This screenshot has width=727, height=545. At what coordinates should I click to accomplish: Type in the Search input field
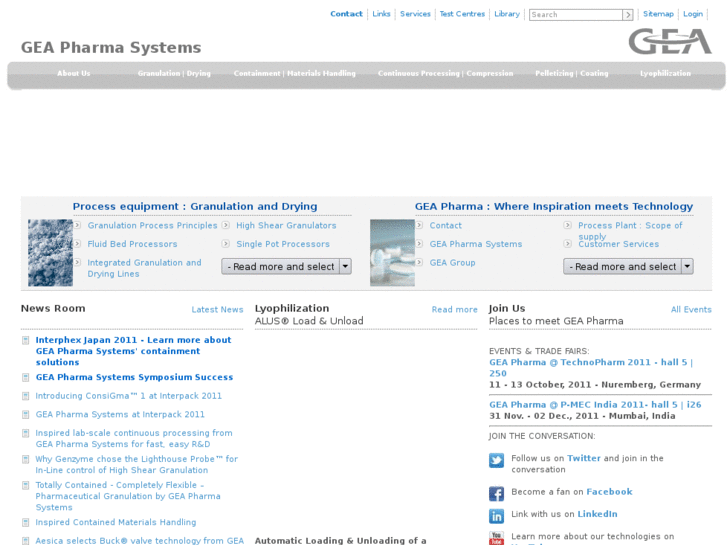click(x=575, y=15)
